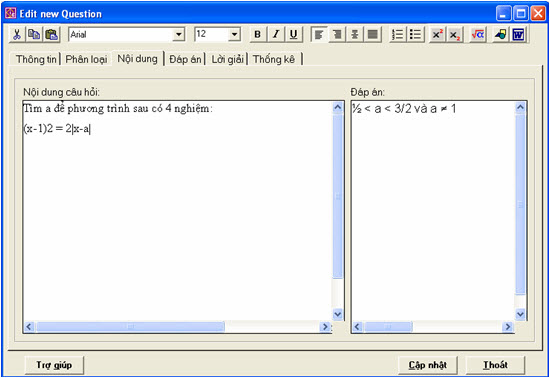This screenshot has height=378, width=550.
Task: Copy selection using the copy icon
Action: click(x=34, y=35)
